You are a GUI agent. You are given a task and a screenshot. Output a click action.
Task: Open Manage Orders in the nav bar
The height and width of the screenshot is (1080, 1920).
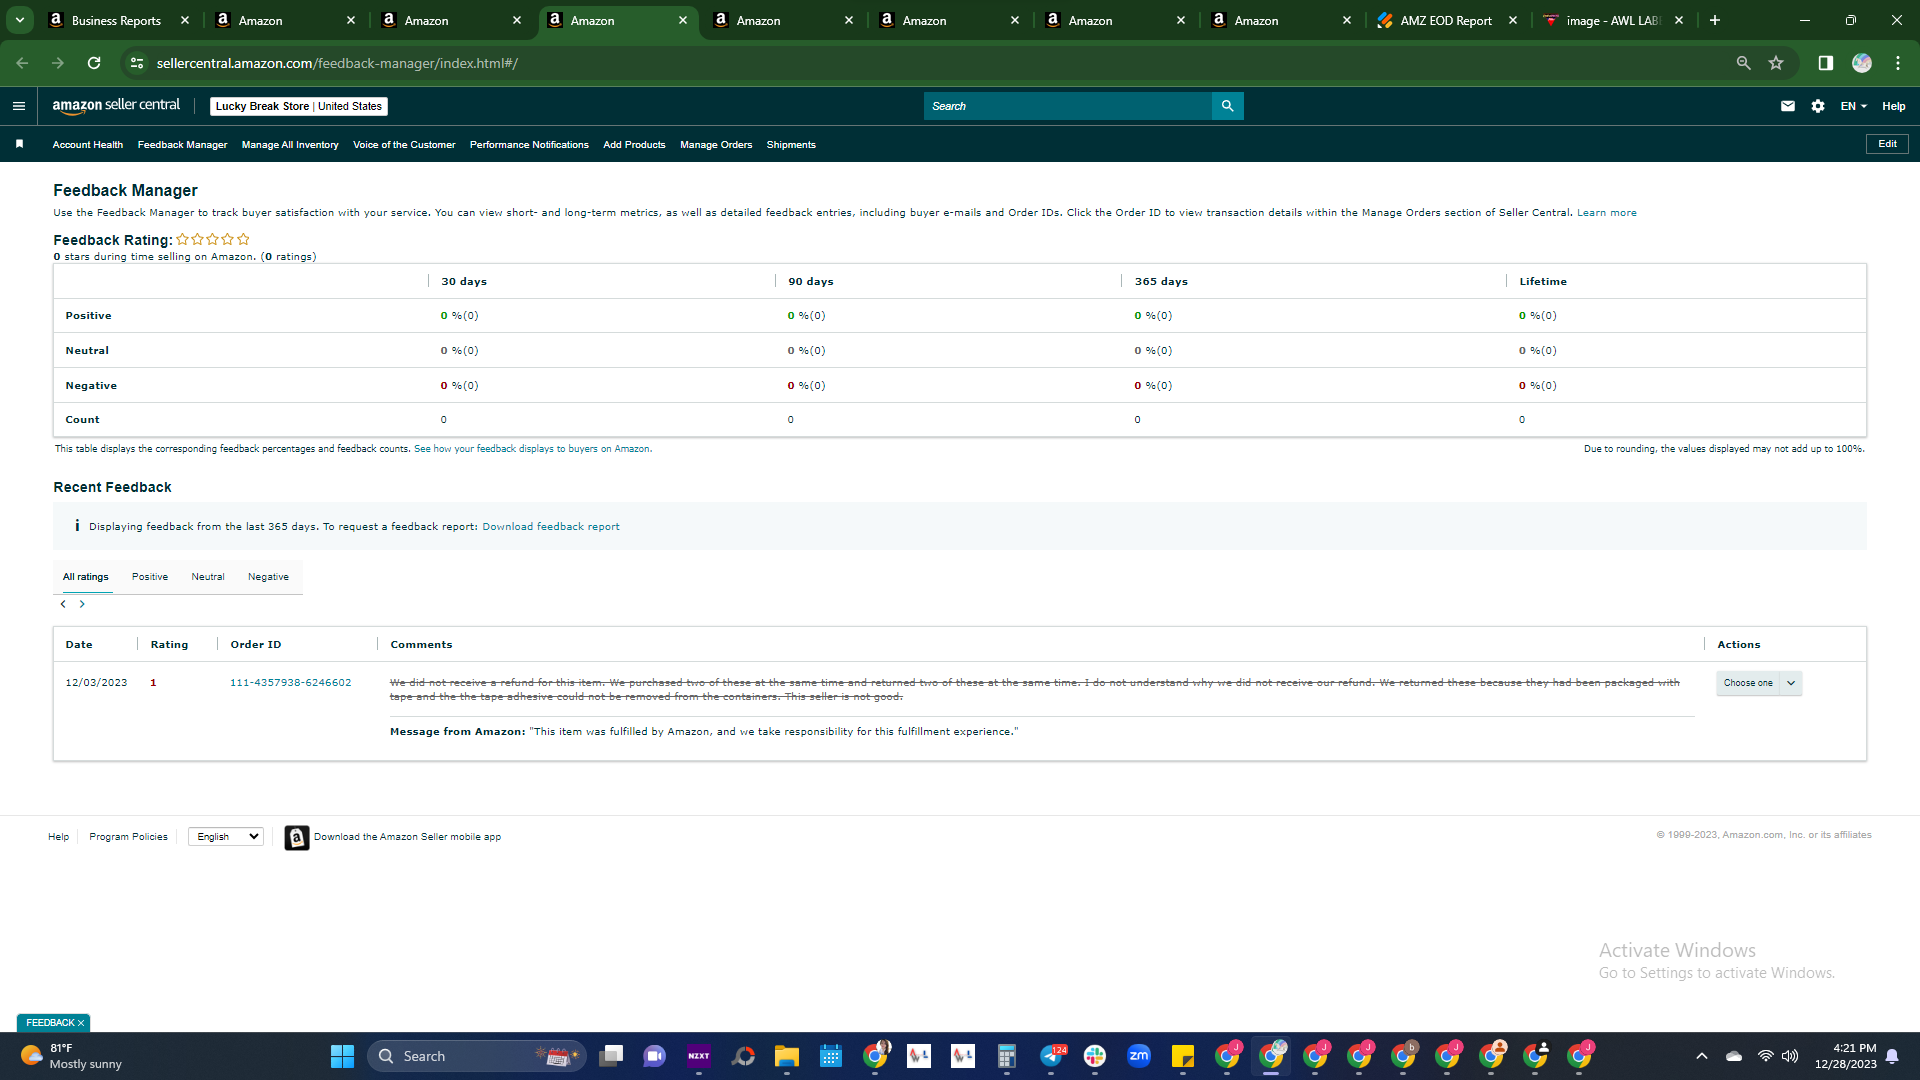point(716,145)
